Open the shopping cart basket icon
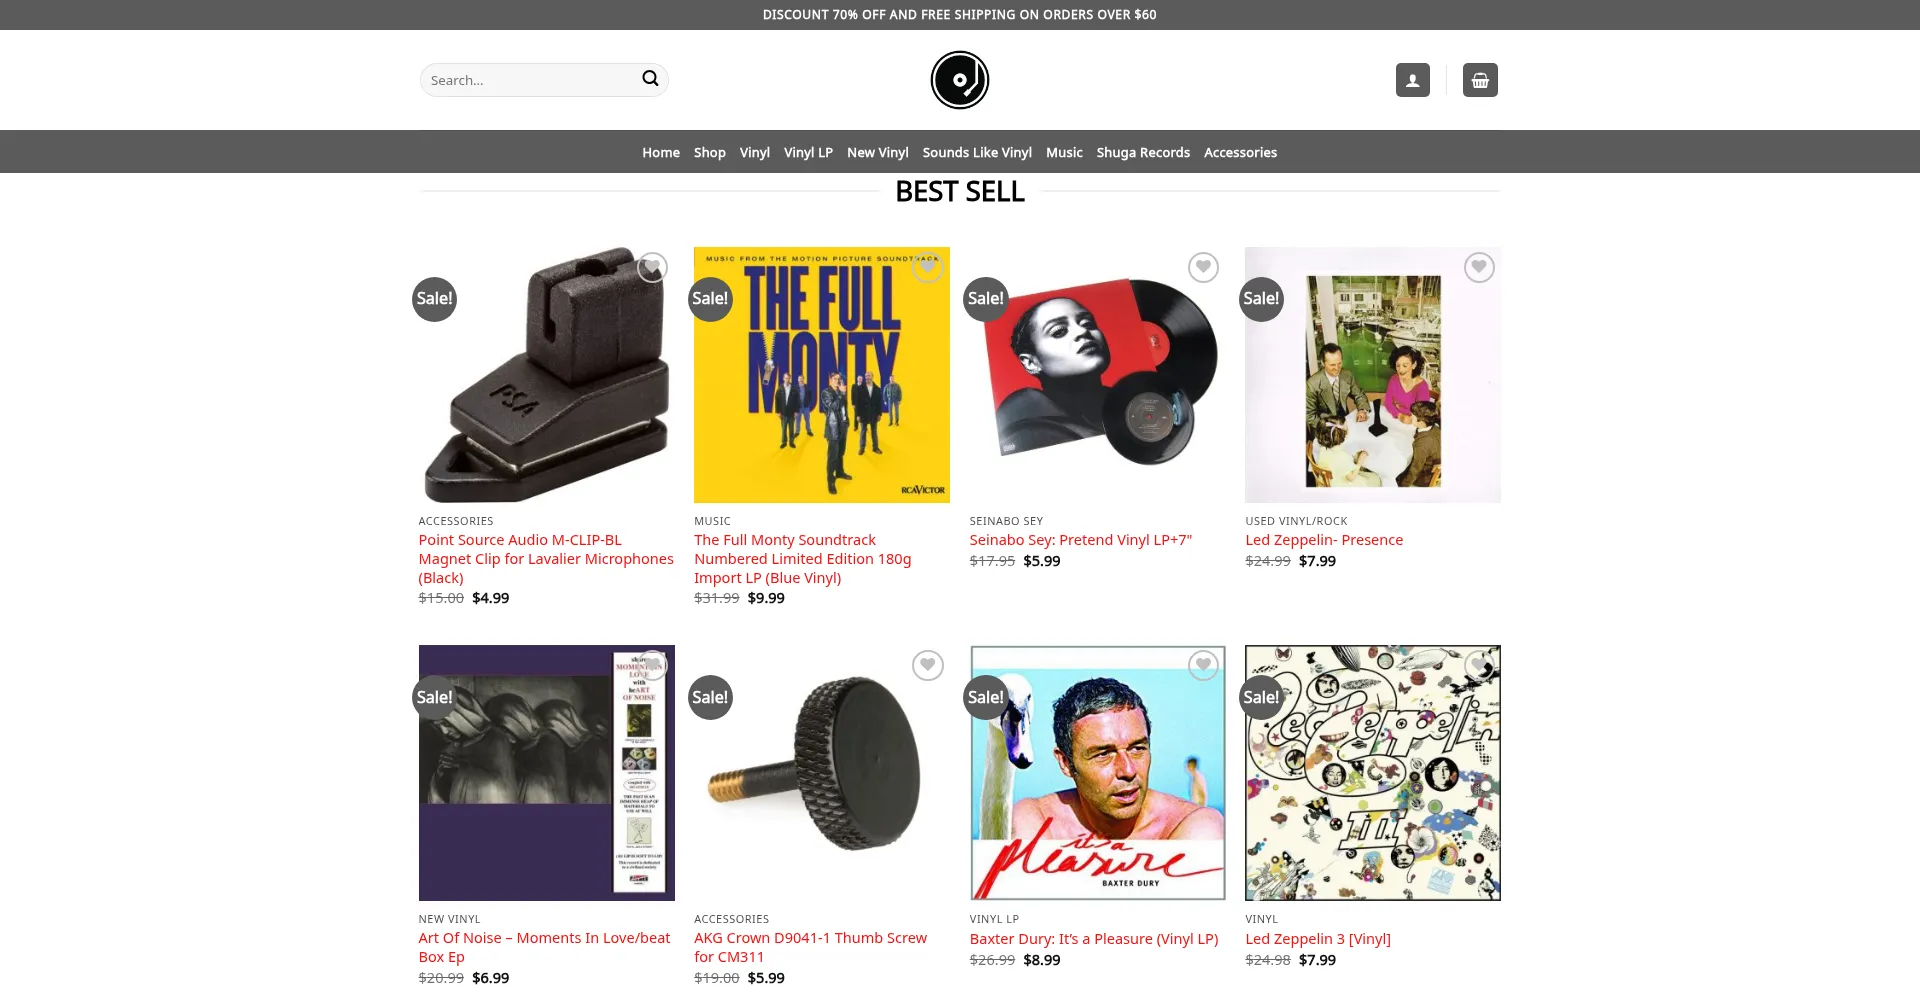 pyautogui.click(x=1480, y=80)
